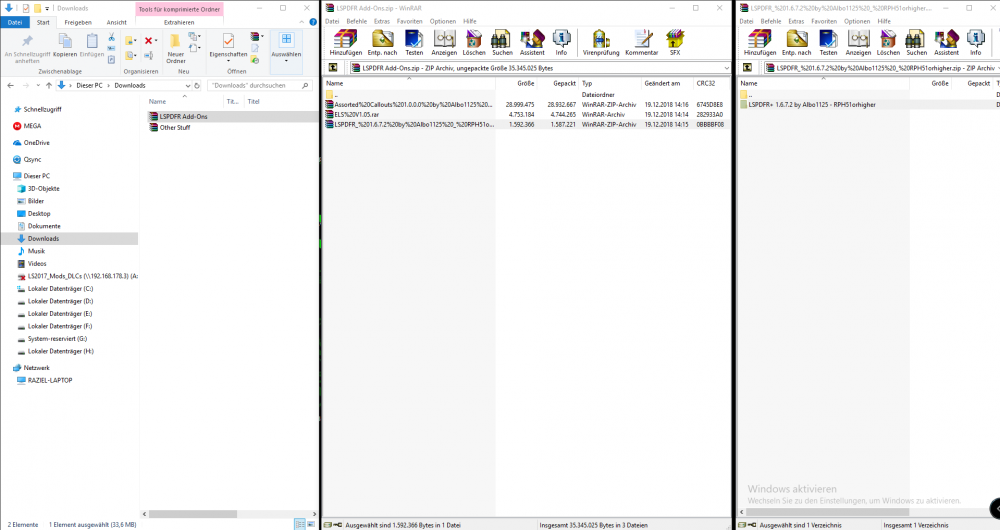Image resolution: width=1000 pixels, height=530 pixels.
Task: Switch to Ansicht tab in Explorer
Action: [x=117, y=22]
